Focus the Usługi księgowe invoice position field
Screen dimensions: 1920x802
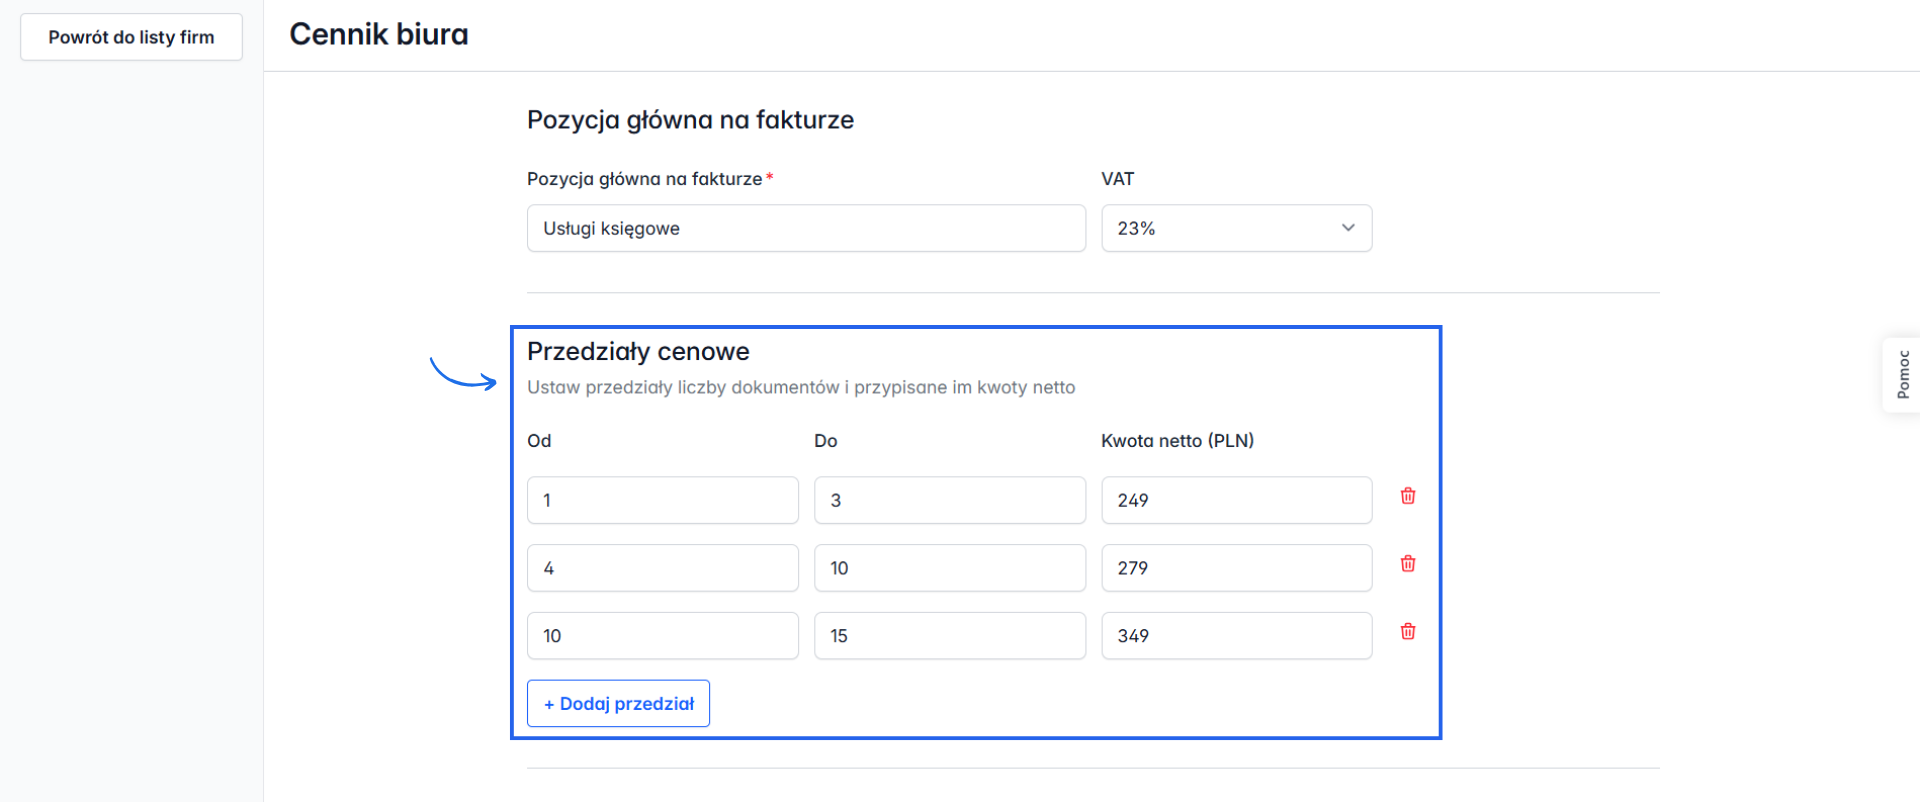tap(805, 228)
